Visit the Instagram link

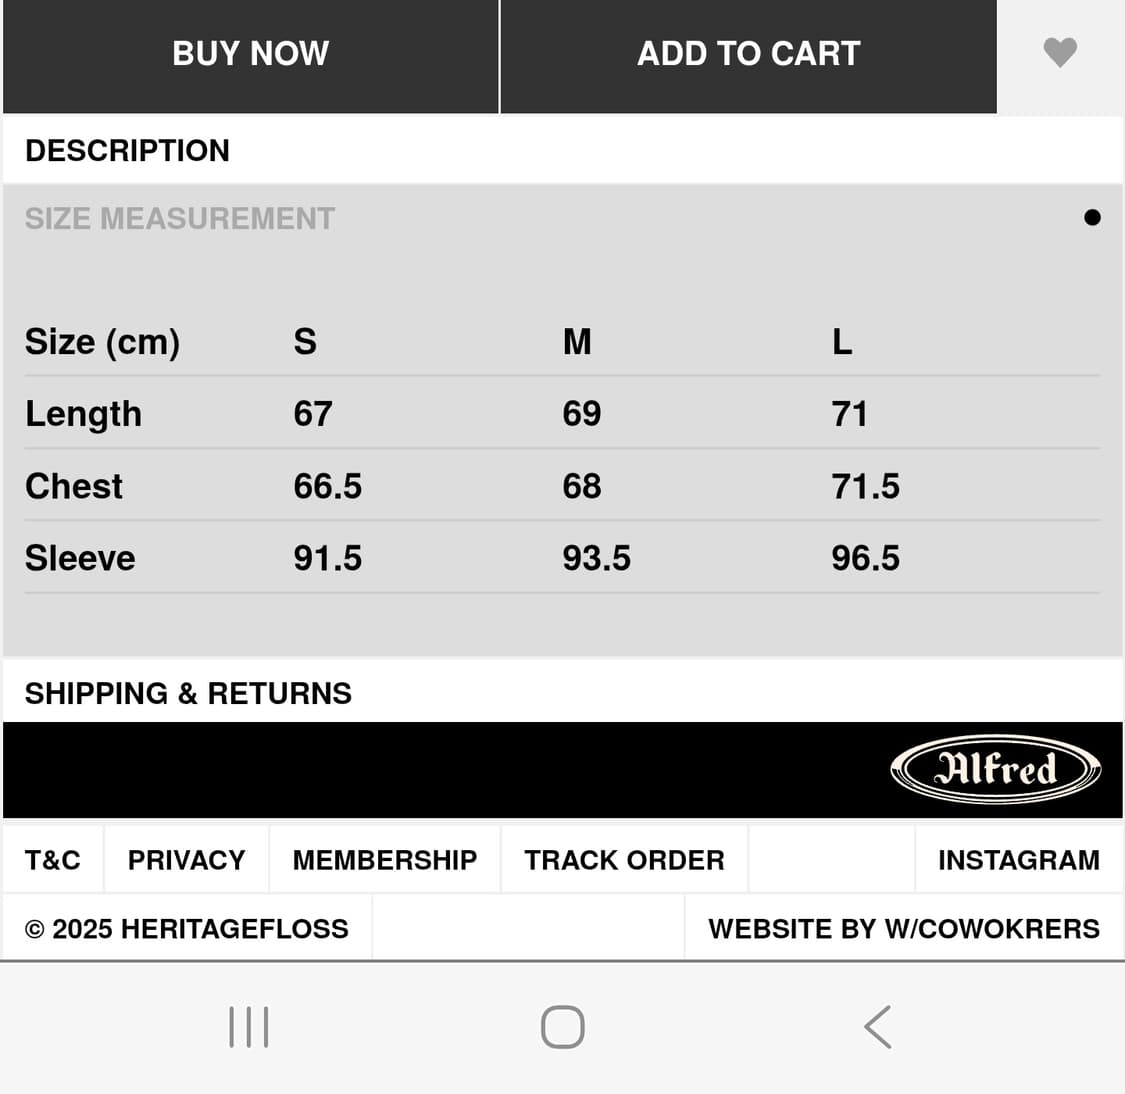click(x=1018, y=860)
